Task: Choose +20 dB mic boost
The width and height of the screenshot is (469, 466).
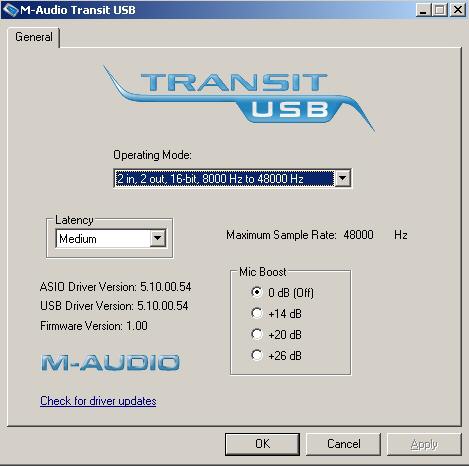Action: point(257,334)
